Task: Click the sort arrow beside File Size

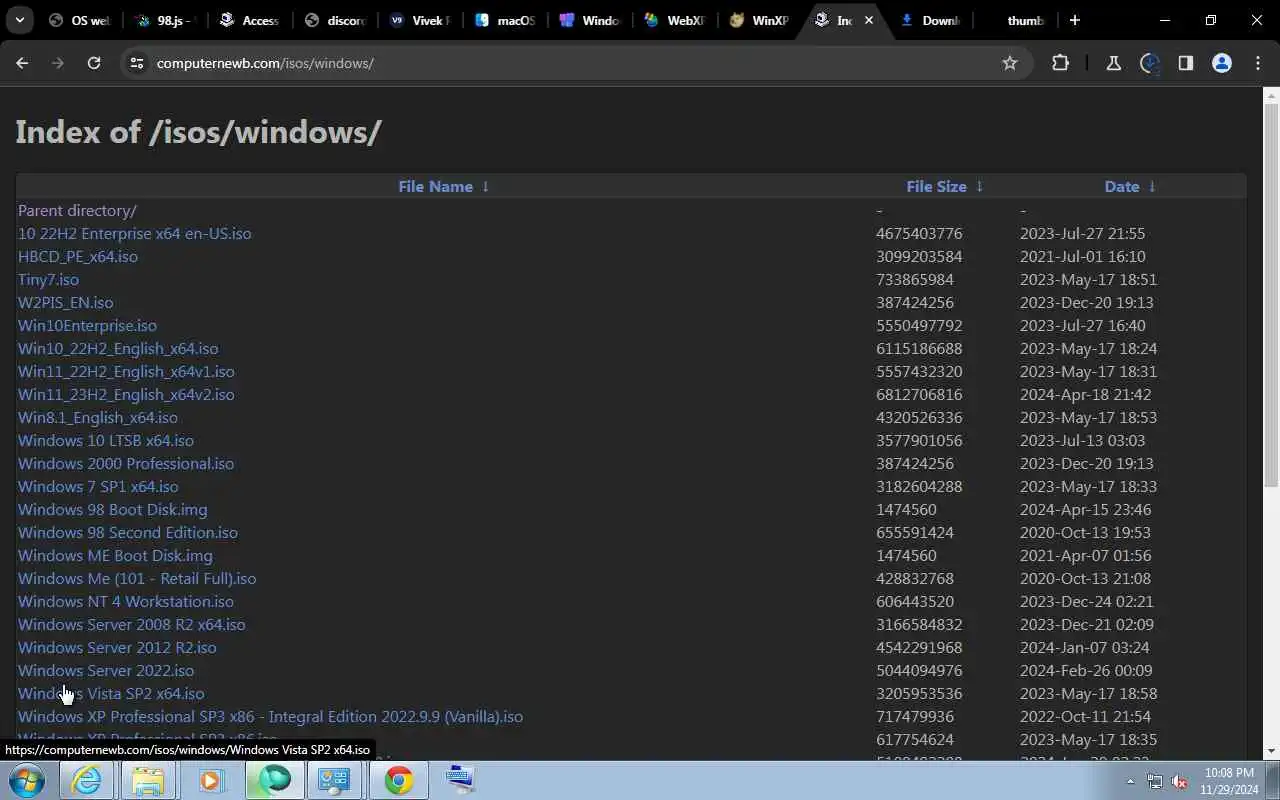Action: click(979, 186)
